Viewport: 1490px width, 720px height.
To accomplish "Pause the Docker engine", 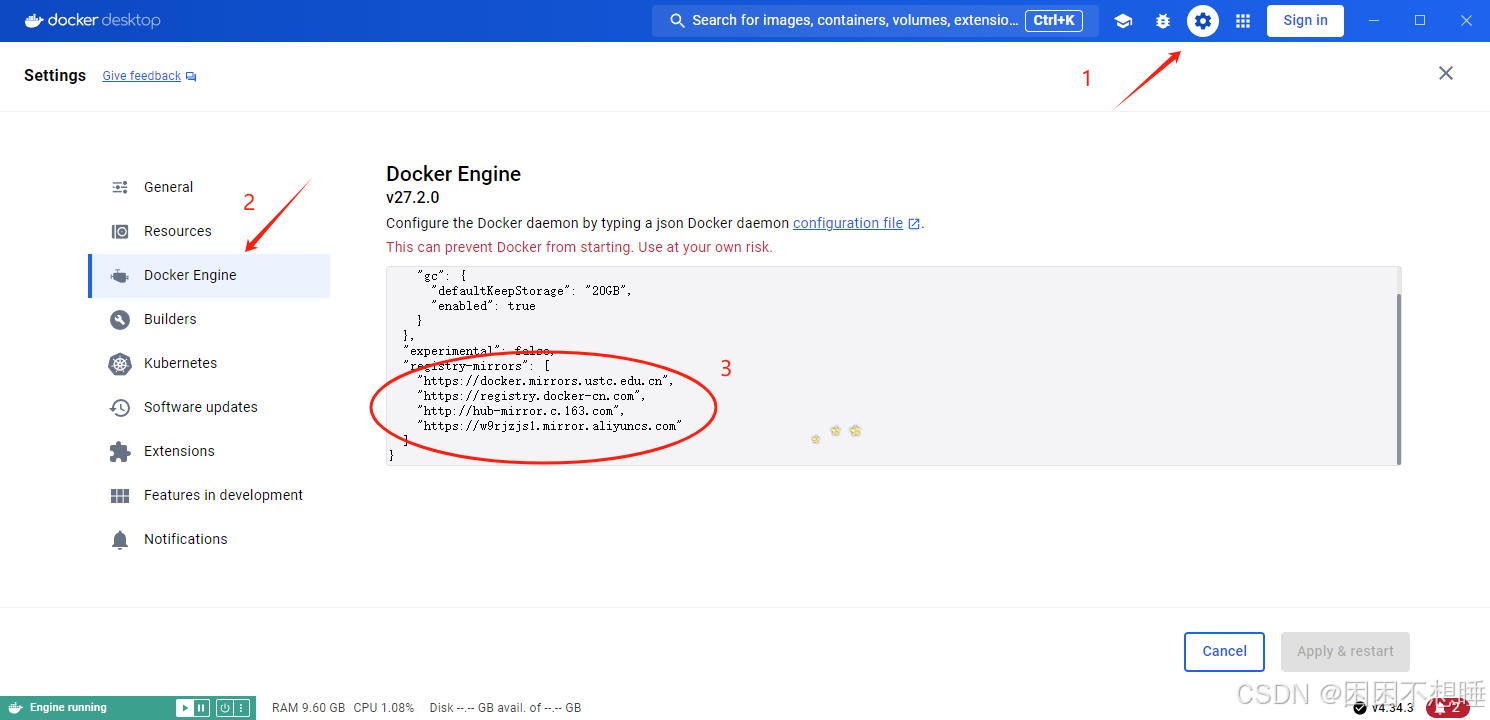I will point(201,708).
